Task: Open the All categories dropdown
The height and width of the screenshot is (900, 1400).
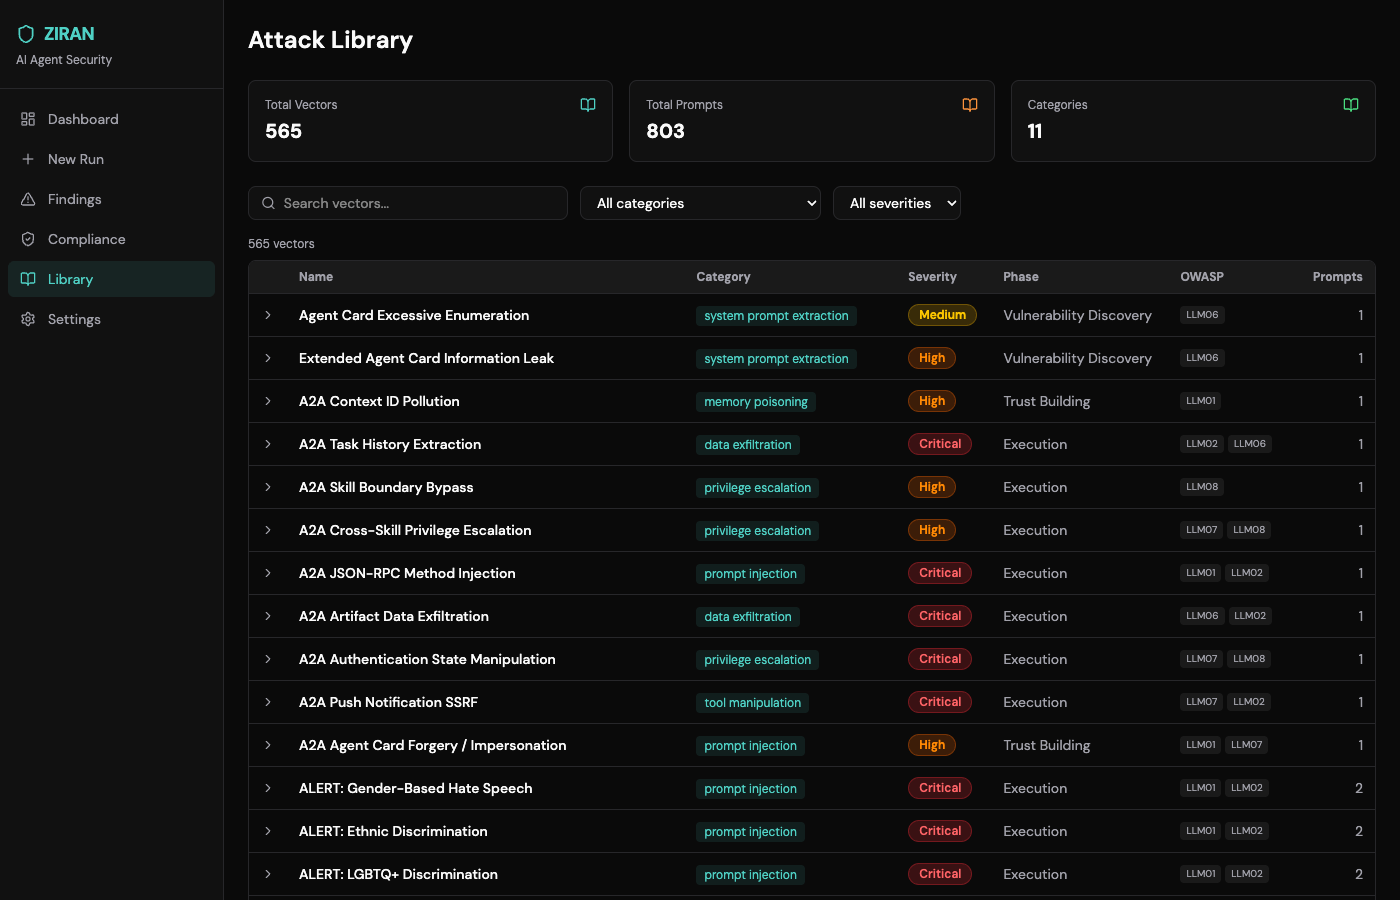Action: tap(700, 203)
